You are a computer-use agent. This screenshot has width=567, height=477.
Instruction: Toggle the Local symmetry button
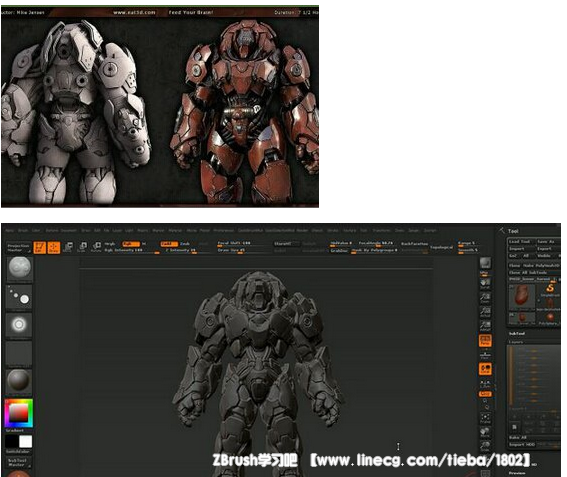485,369
